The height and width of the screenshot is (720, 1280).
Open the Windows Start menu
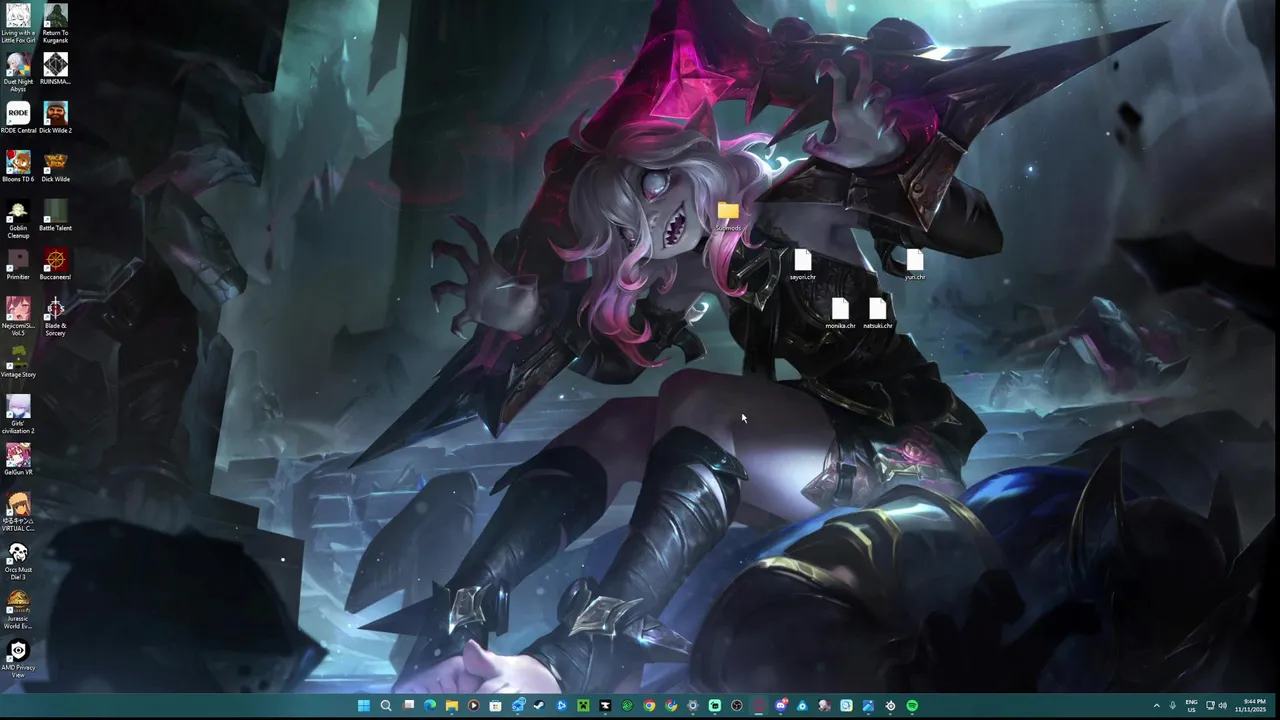(364, 705)
